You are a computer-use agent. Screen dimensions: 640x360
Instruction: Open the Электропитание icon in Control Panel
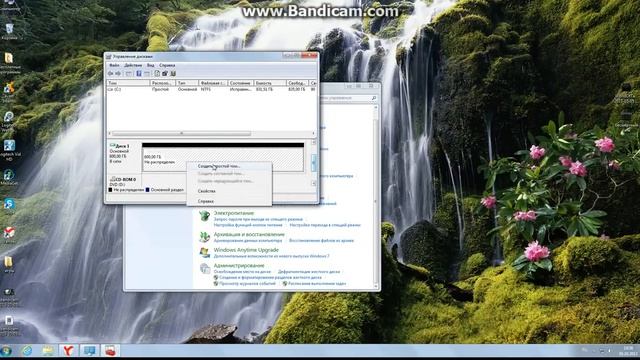tap(204, 216)
